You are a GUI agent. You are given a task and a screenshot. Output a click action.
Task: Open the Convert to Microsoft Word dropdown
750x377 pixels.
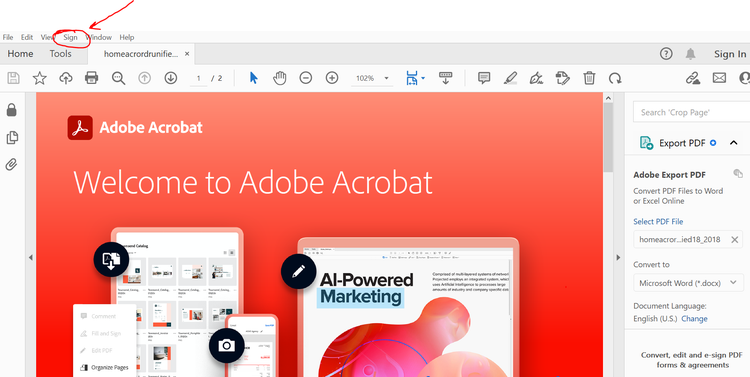pos(688,283)
